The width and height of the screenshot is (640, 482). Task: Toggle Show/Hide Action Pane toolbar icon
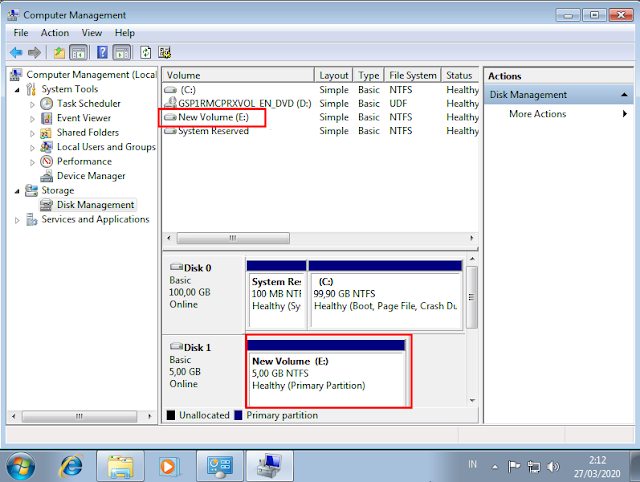(x=122, y=53)
